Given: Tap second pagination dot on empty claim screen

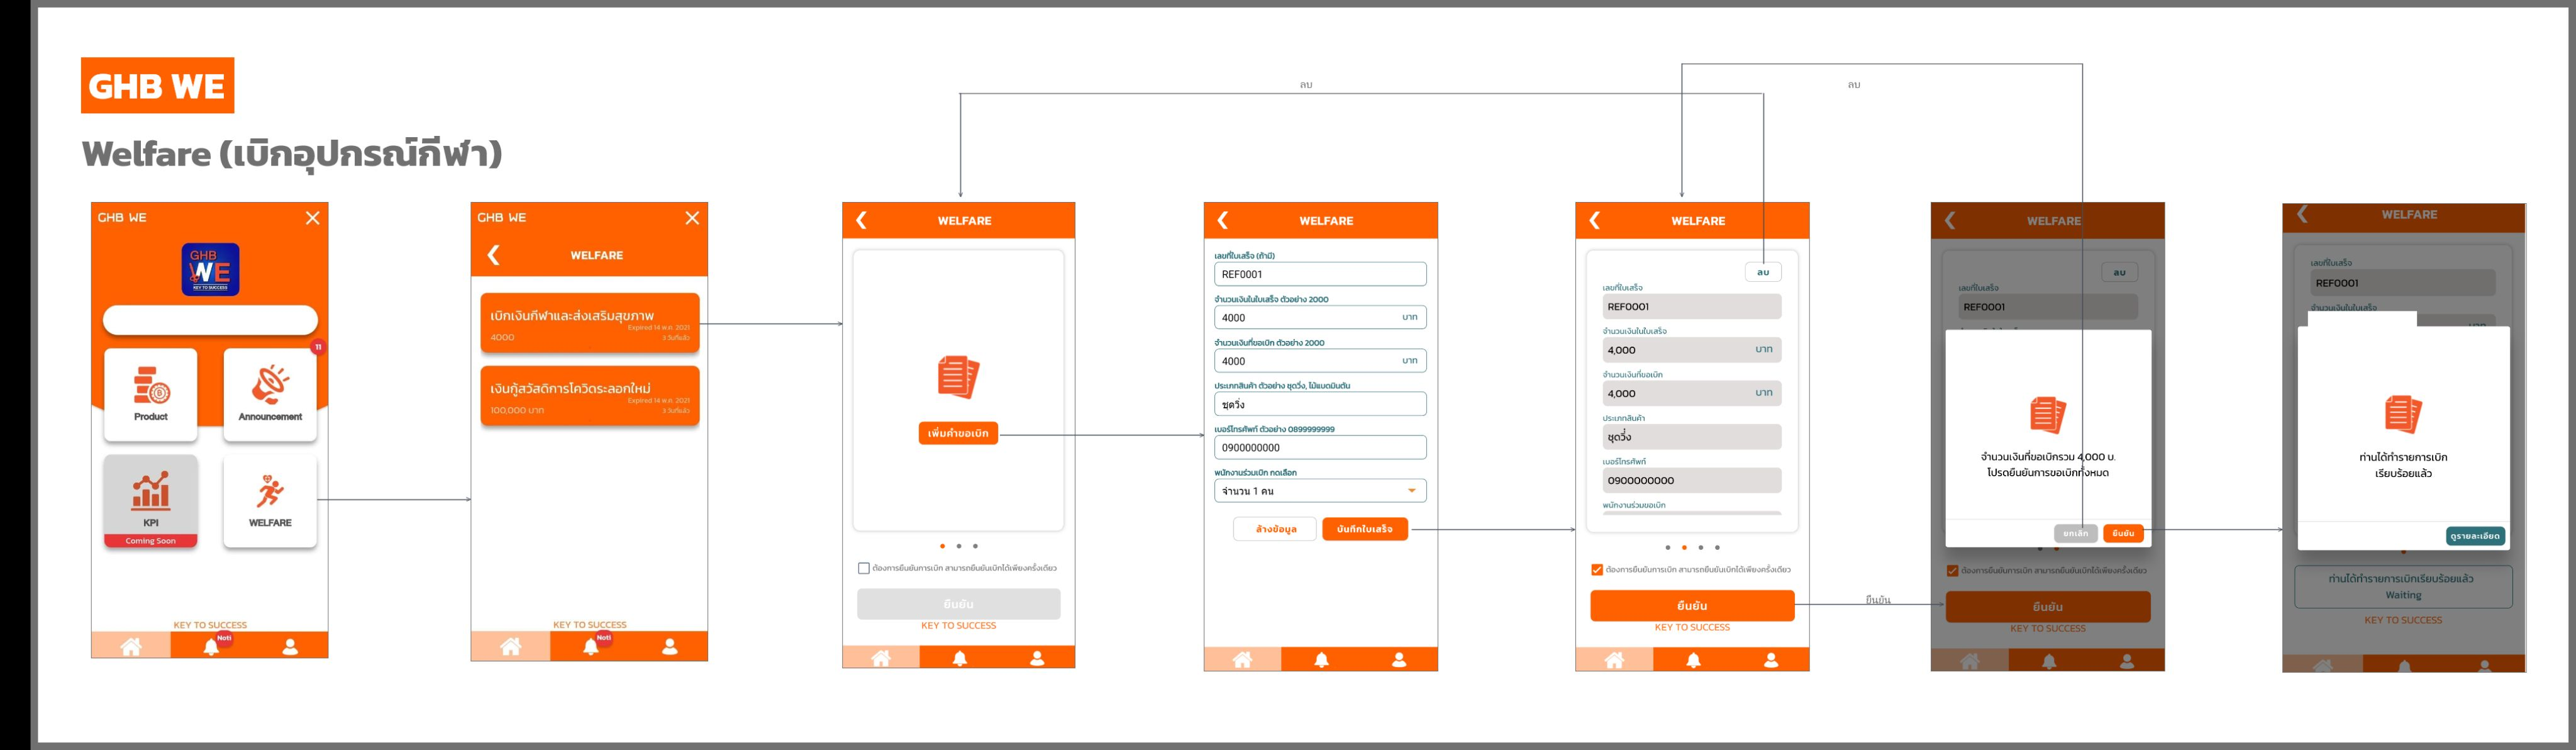Looking at the screenshot, I should point(959,546).
